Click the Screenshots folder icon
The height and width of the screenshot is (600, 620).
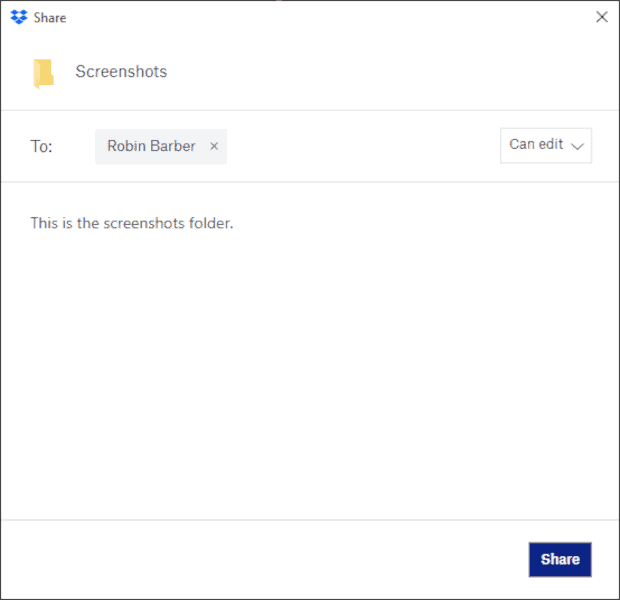43,74
